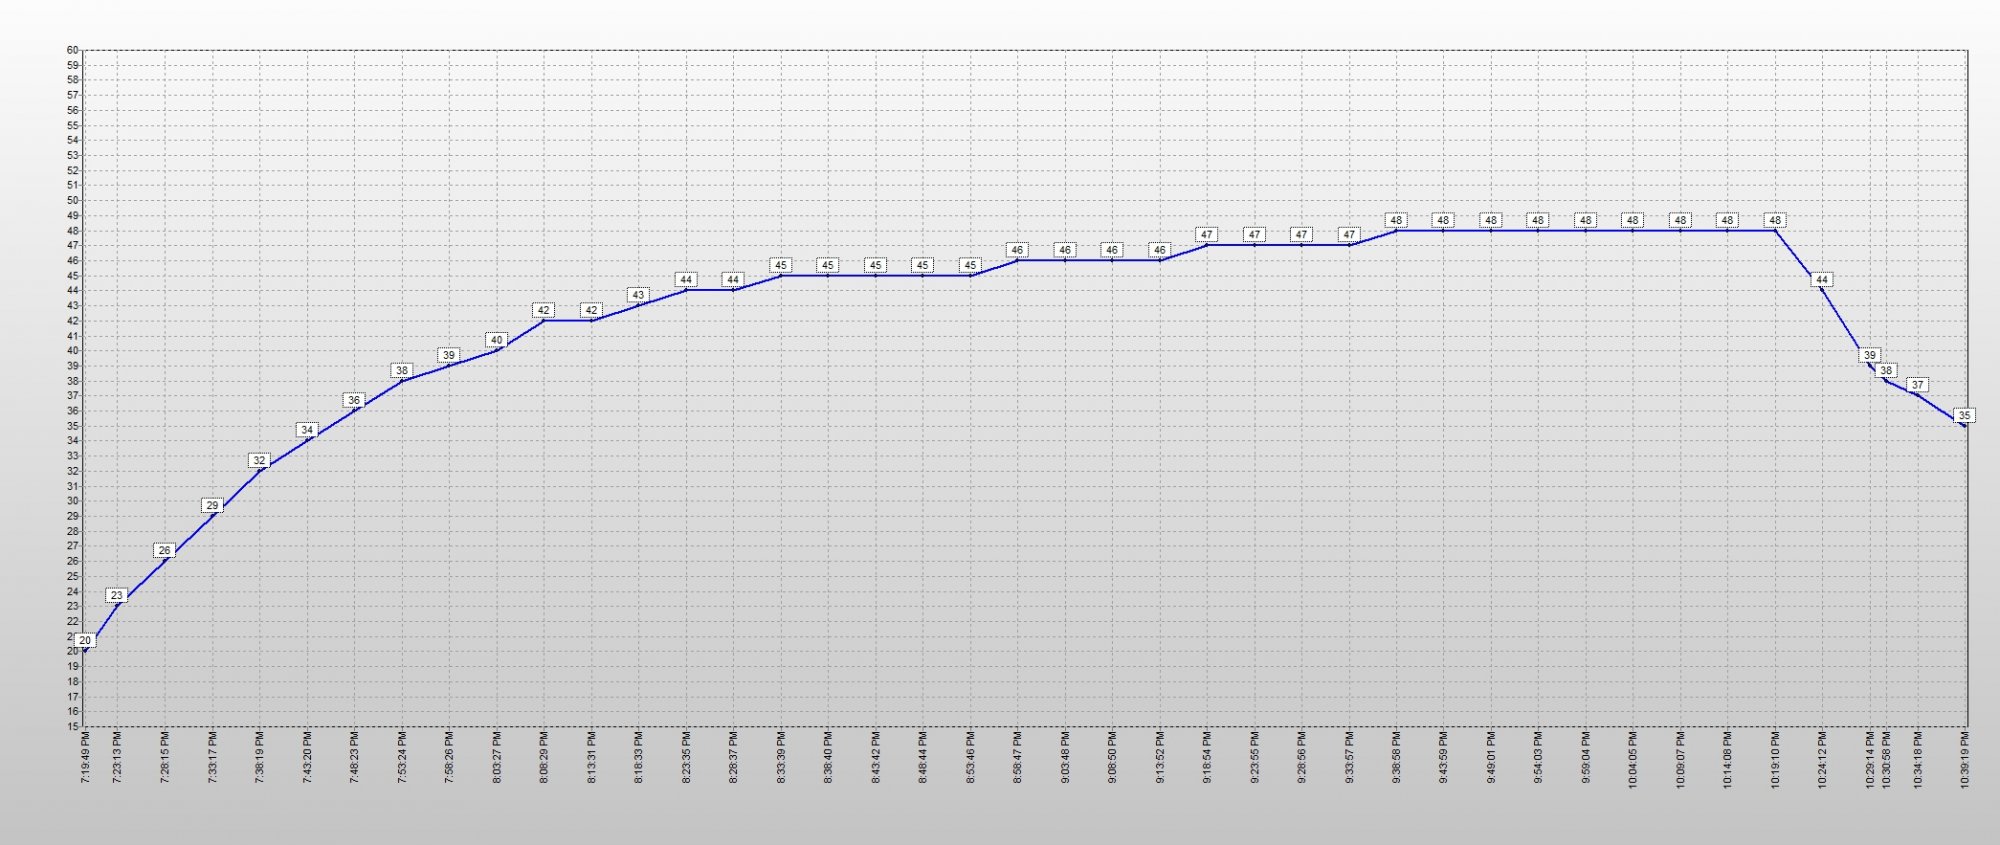The width and height of the screenshot is (2000, 845).
Task: Click the 10:39:19 PM time axis label
Action: pos(1965,760)
